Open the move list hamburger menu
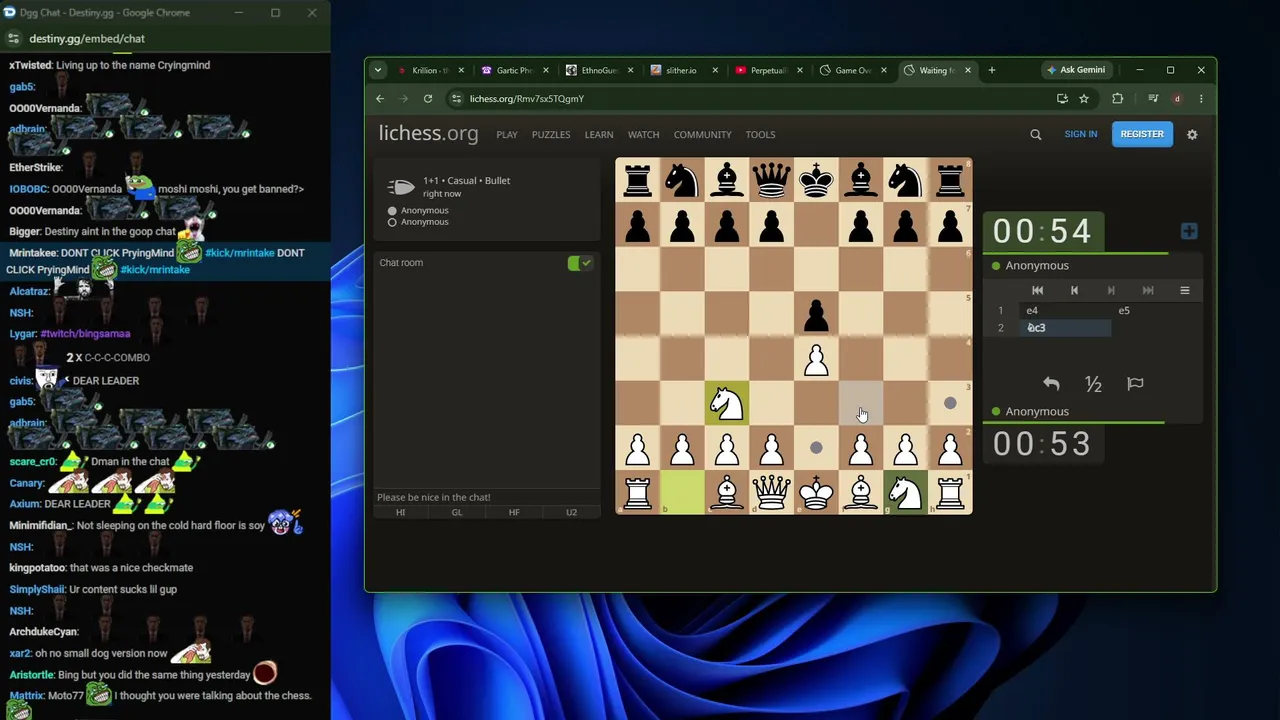This screenshot has height=720, width=1280. [1185, 290]
